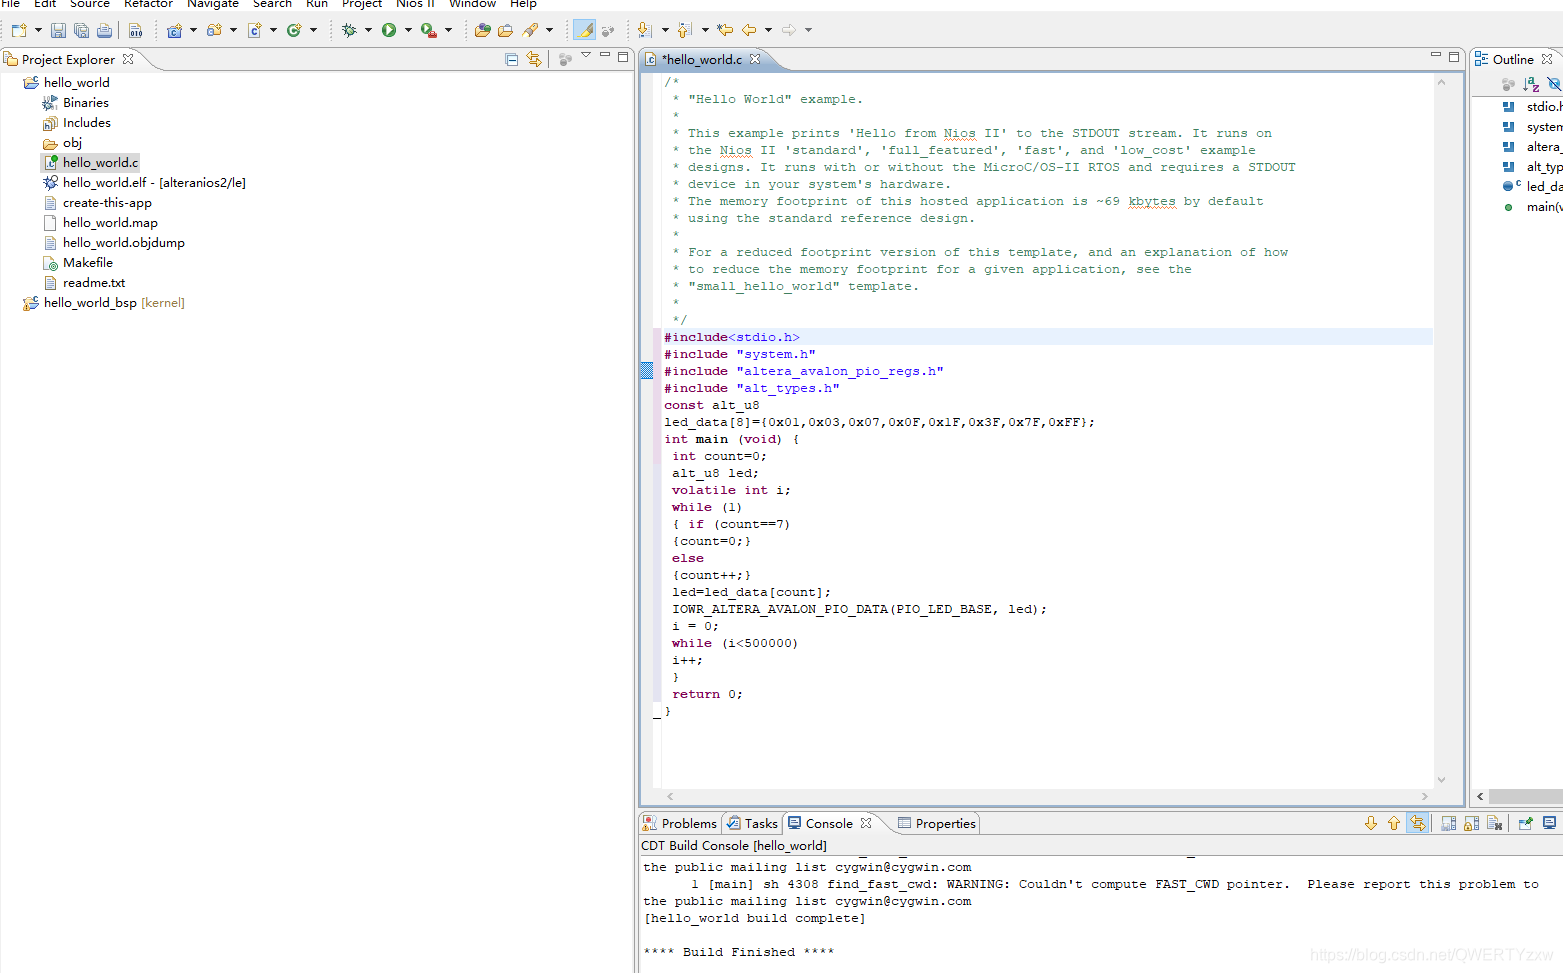Click console scroll-down arrow icon
Image resolution: width=1563 pixels, height=973 pixels.
coord(1371,823)
